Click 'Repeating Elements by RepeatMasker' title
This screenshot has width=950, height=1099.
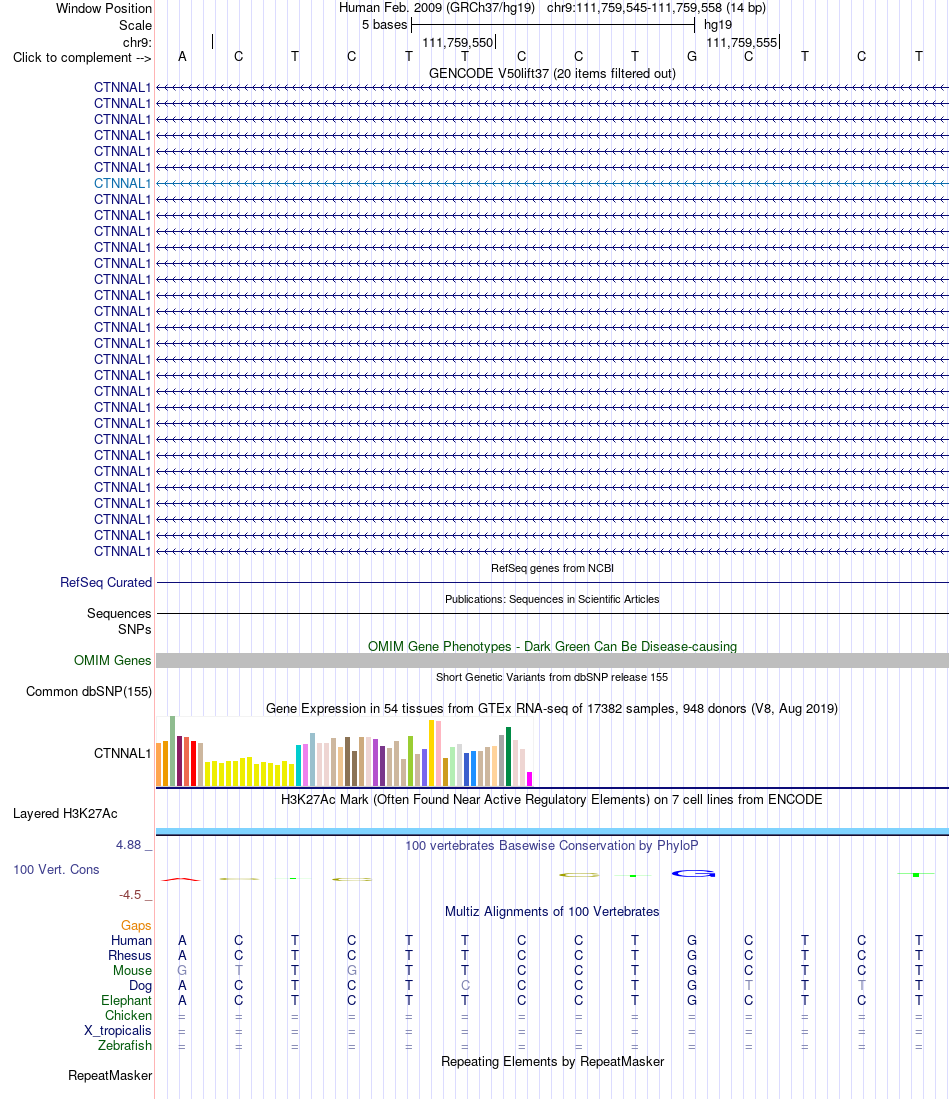[552, 1061]
